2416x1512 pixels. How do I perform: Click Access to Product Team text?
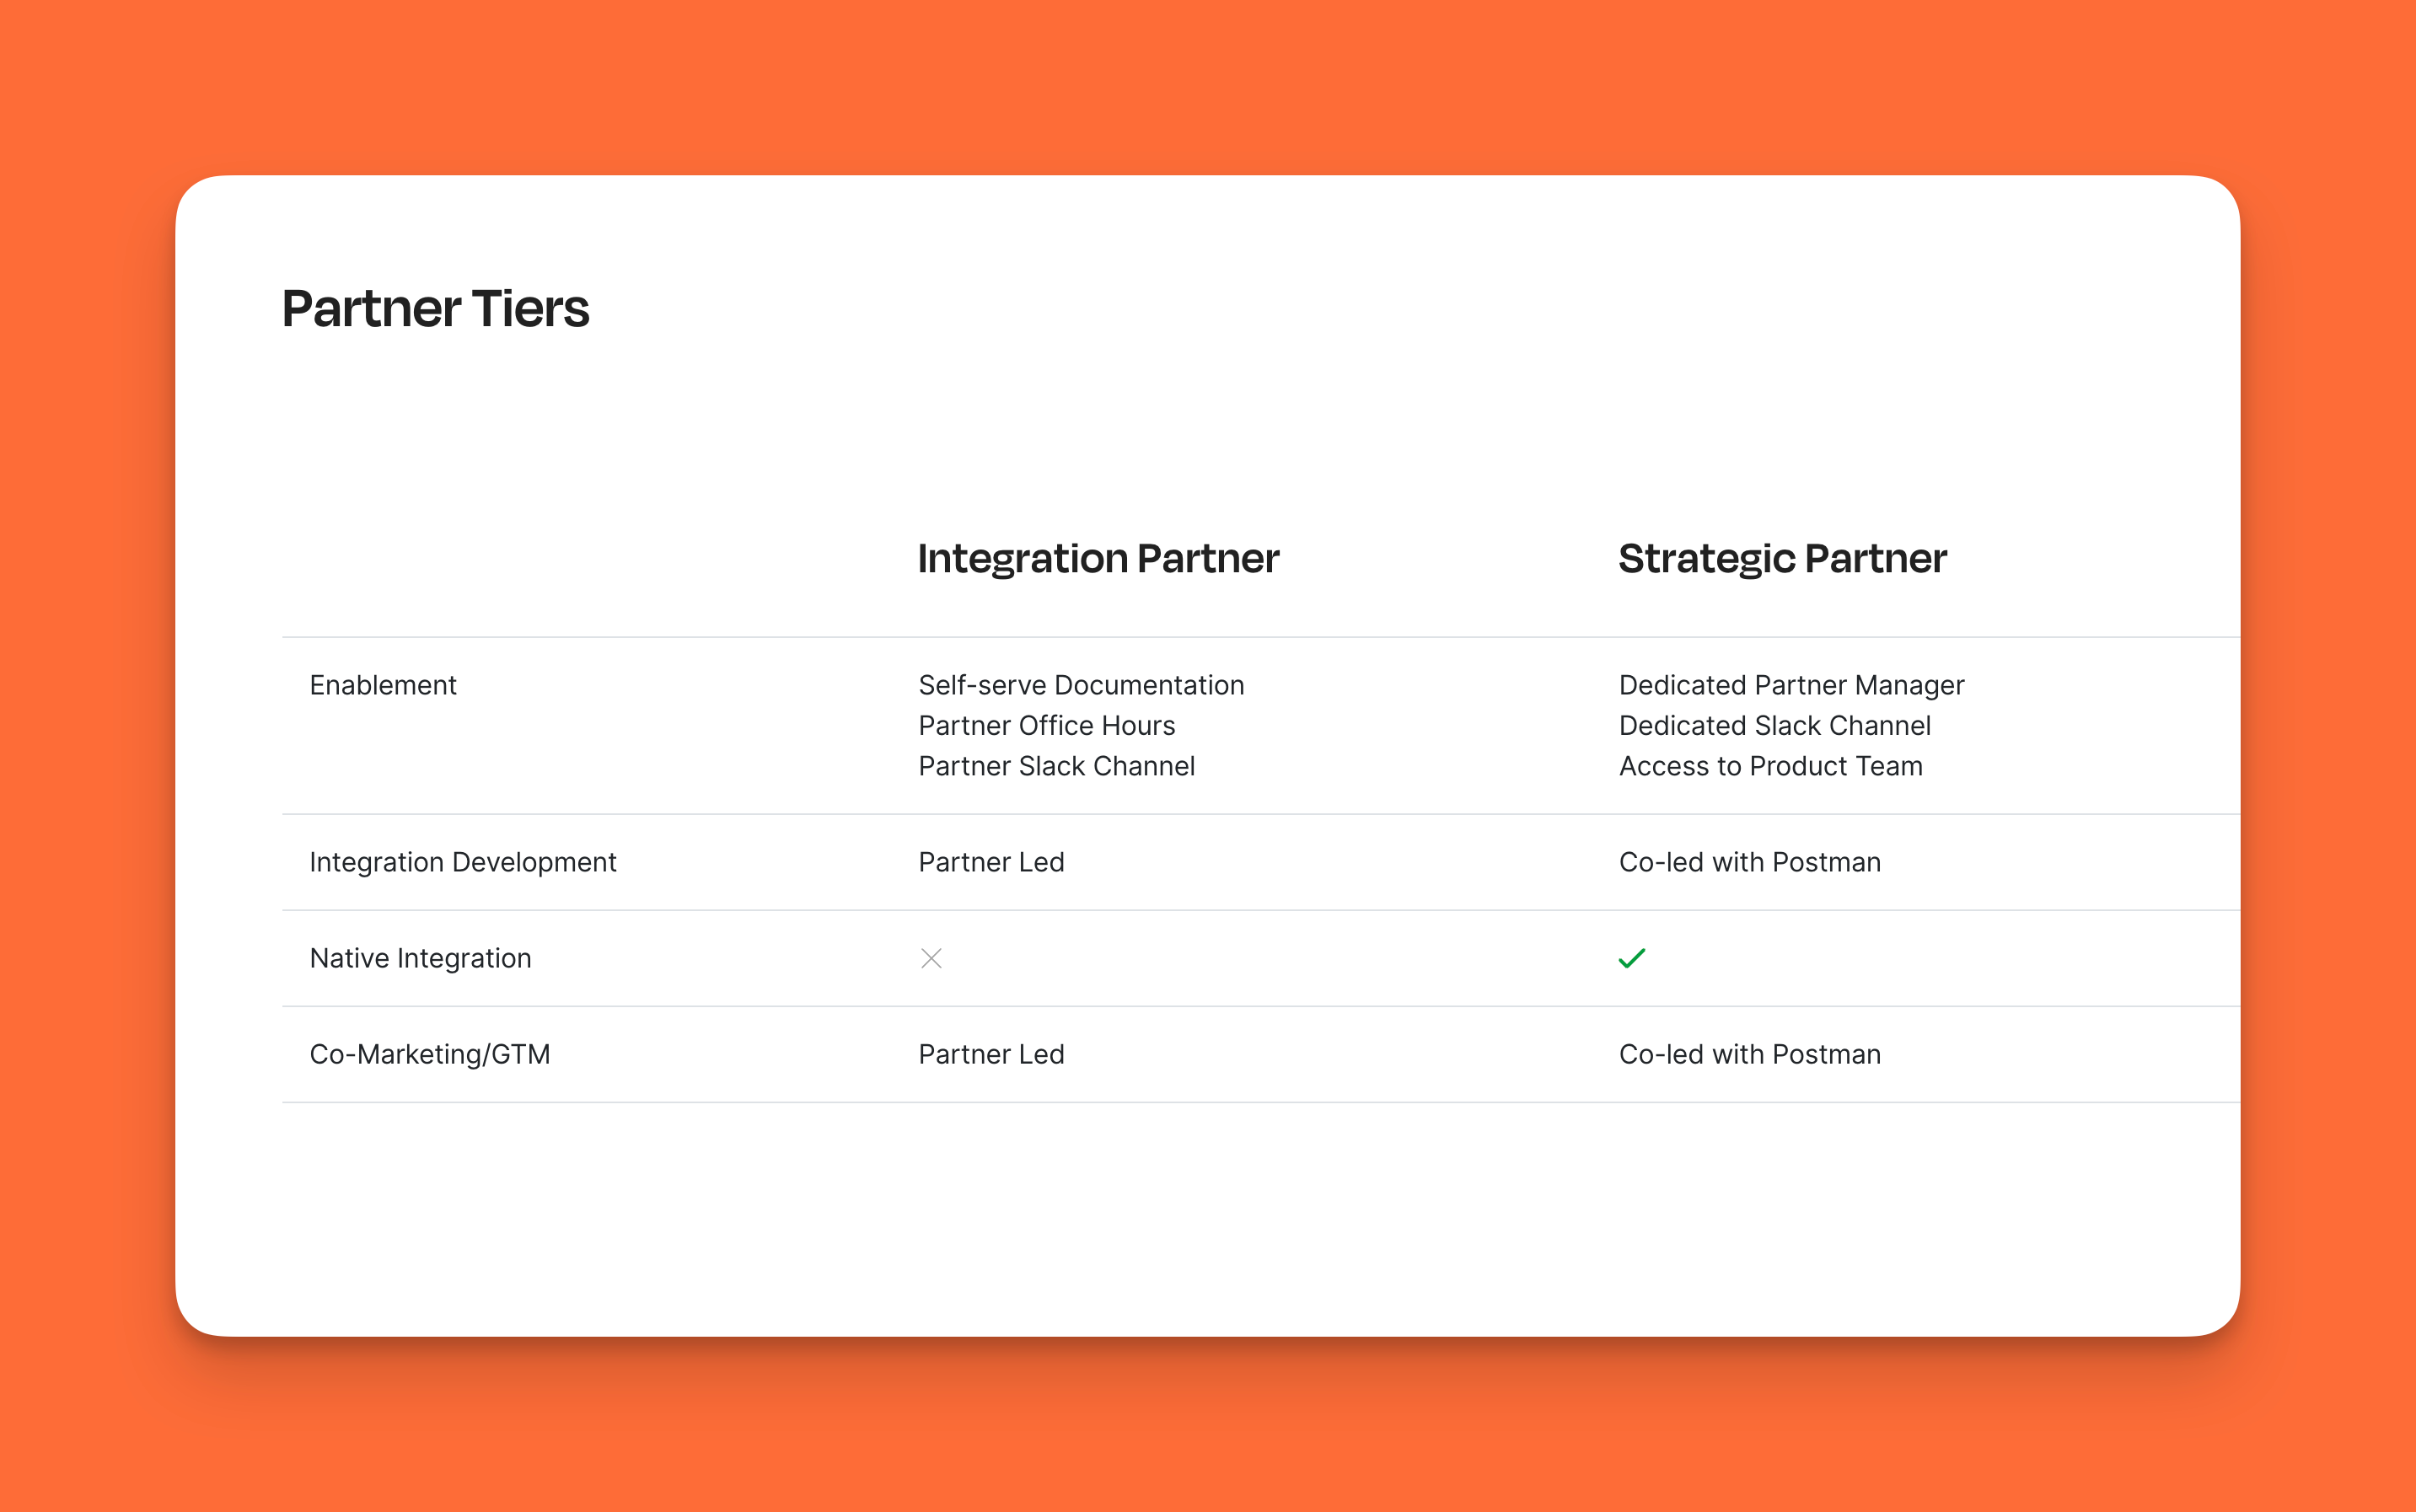point(1770,766)
